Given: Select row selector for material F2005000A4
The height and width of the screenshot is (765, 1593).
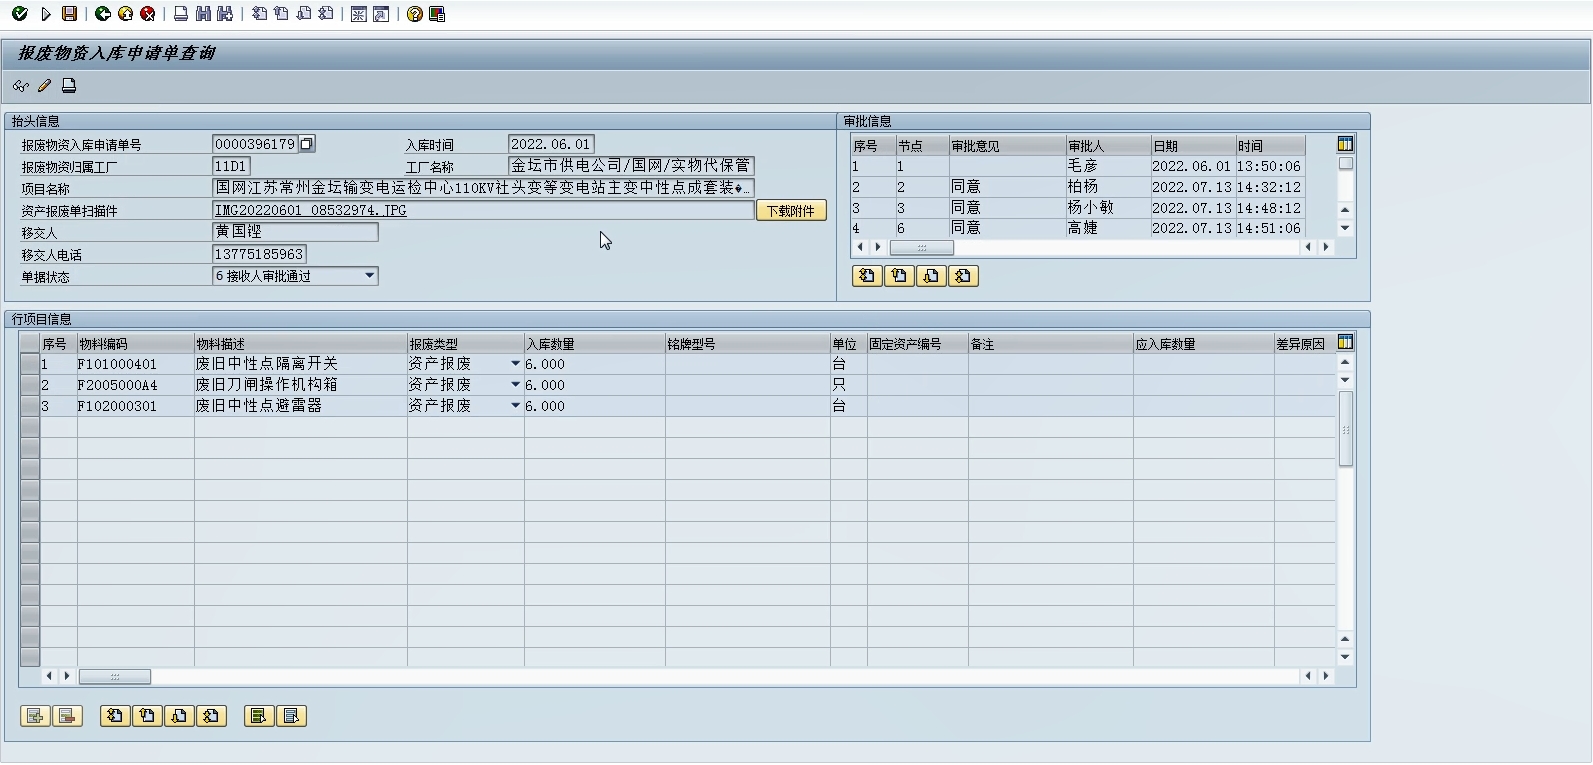Looking at the screenshot, I should tap(29, 385).
